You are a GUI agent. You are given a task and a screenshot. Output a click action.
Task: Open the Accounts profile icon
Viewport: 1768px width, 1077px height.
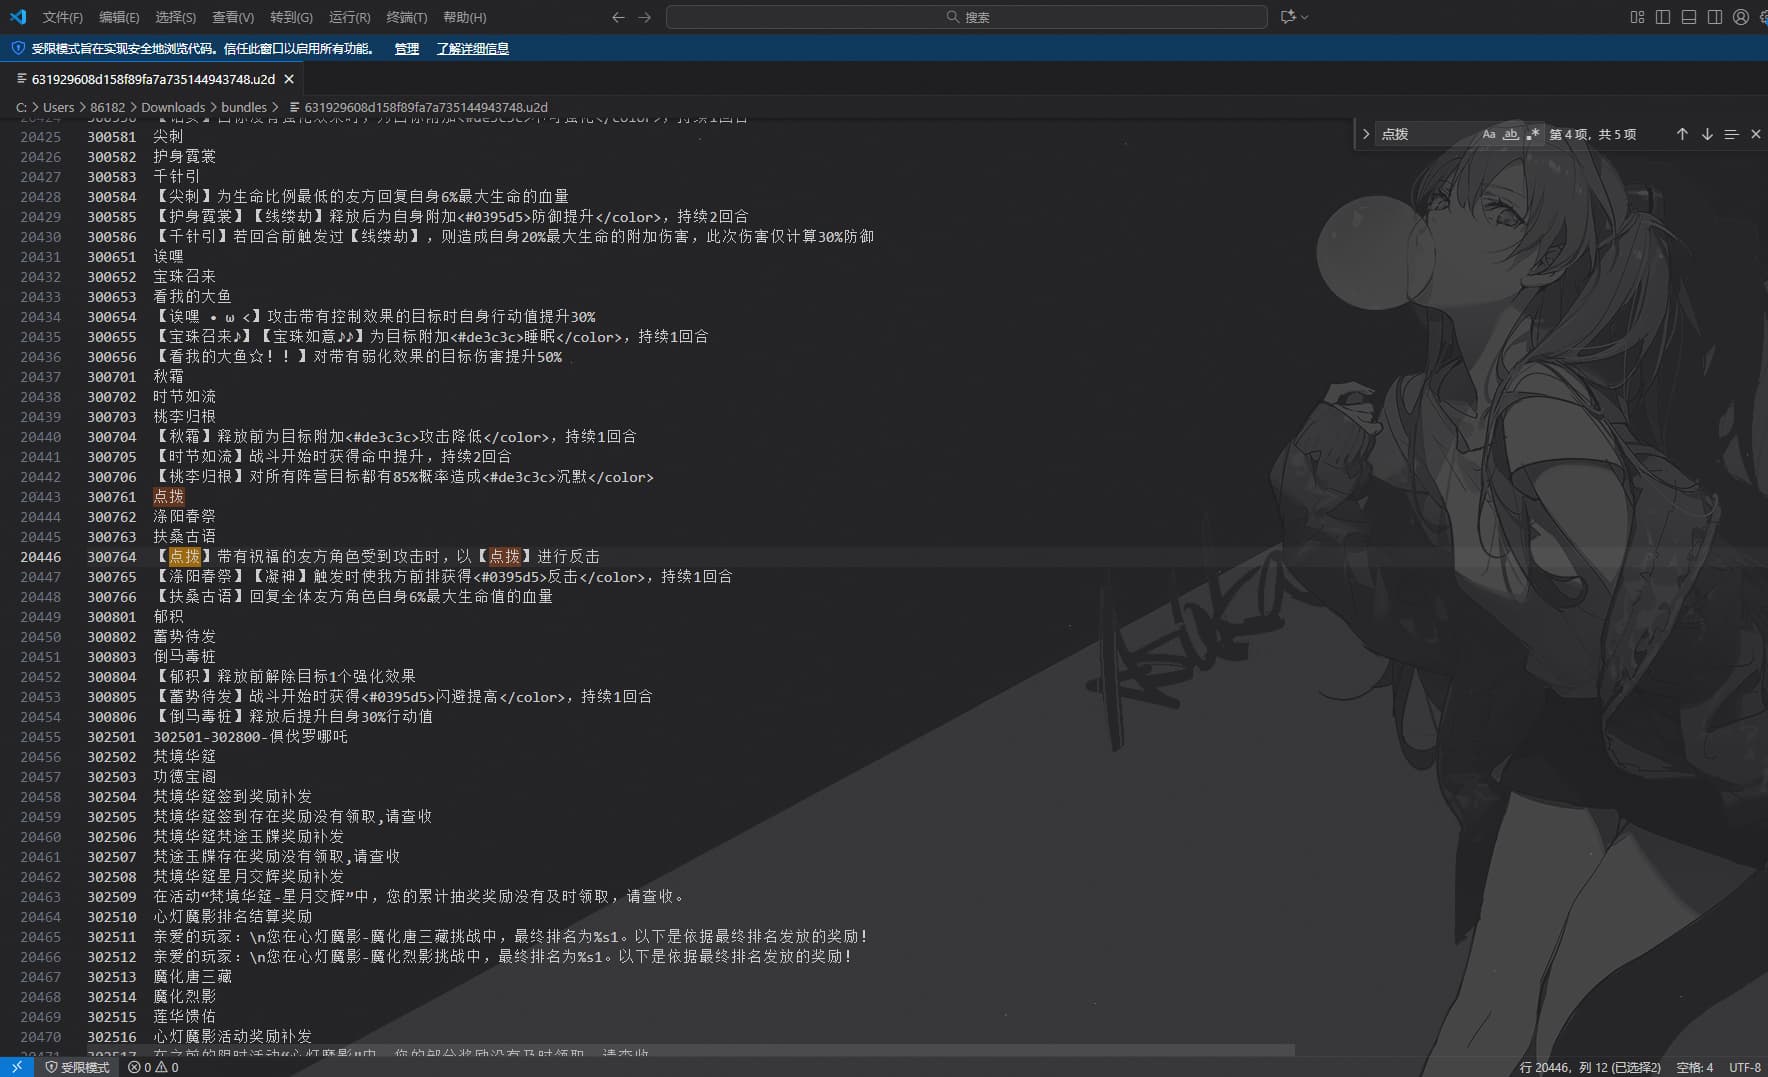[x=1741, y=17]
